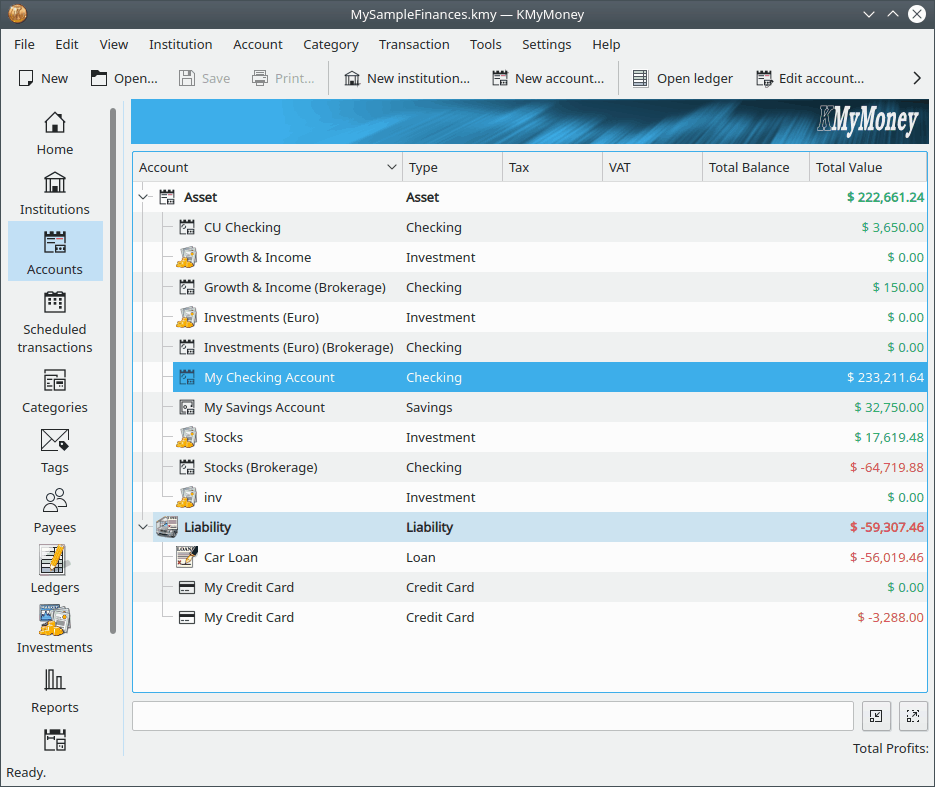The height and width of the screenshot is (787, 935).
Task: Click the Save toolbar button
Action: point(205,78)
